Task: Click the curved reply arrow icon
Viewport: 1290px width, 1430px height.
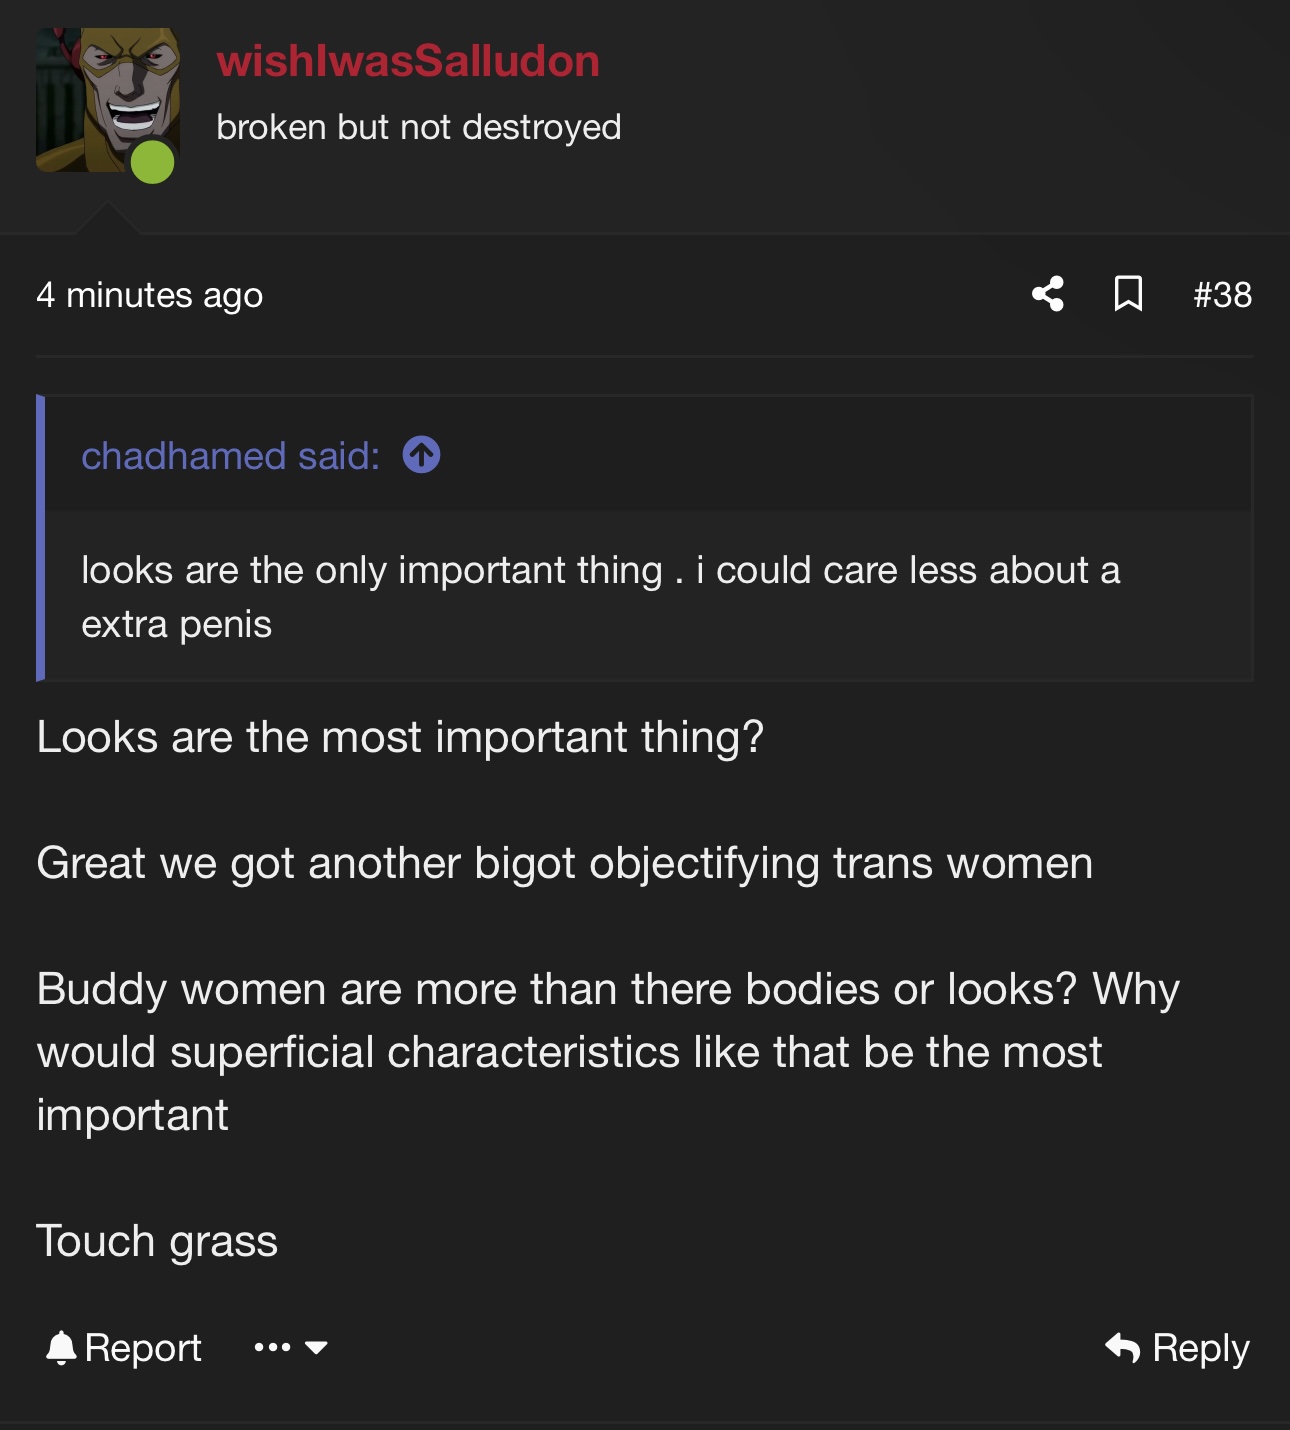Action: 1123,1348
